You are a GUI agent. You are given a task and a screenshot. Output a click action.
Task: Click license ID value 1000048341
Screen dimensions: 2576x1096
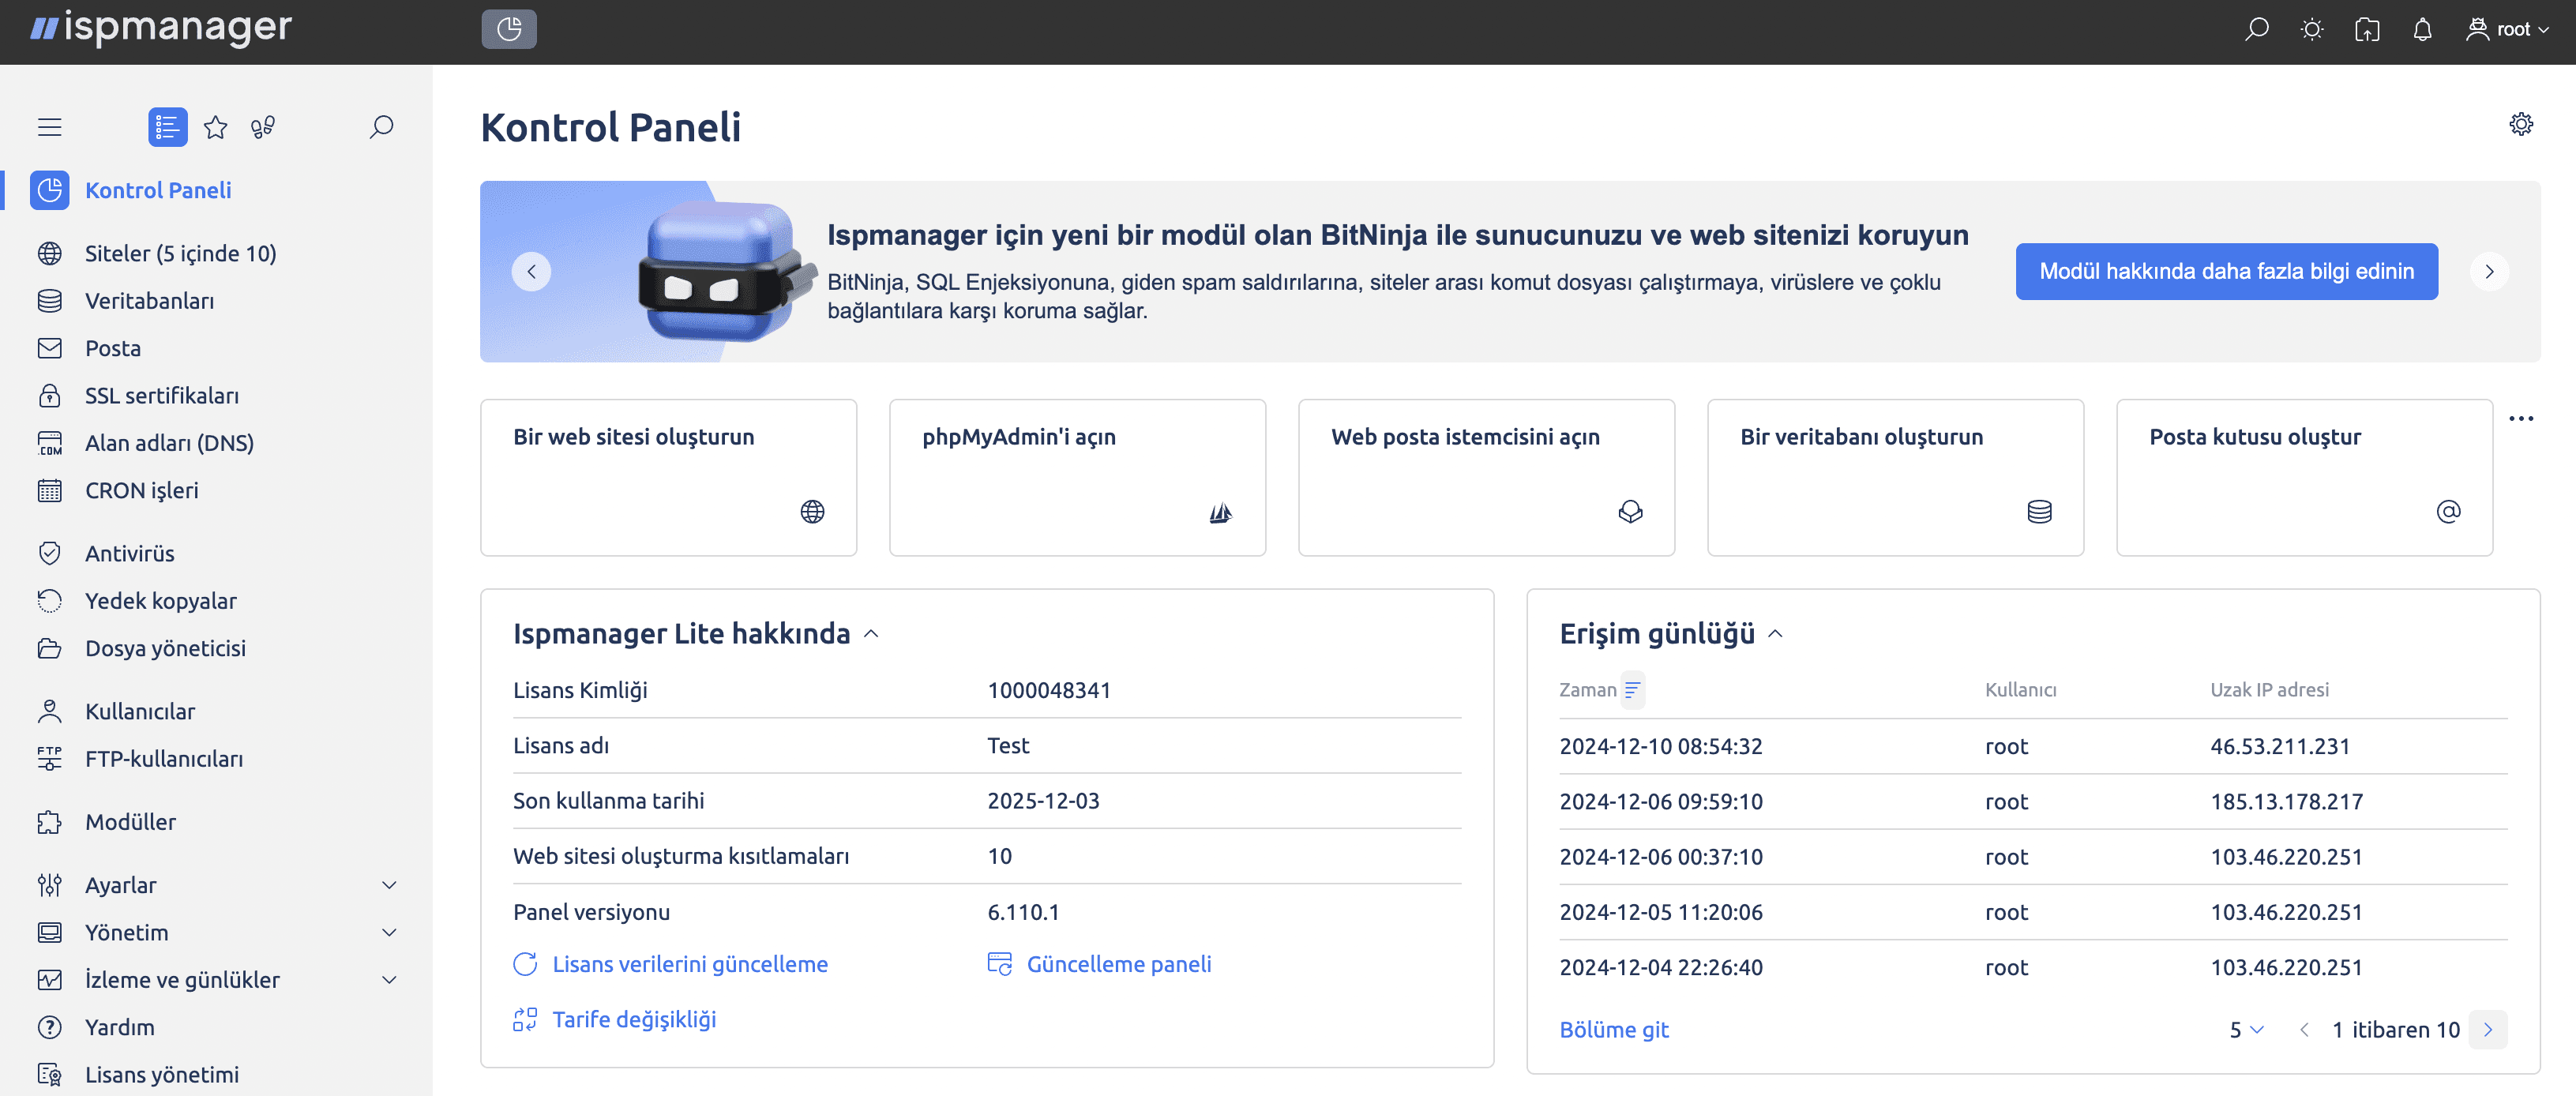pyautogui.click(x=1049, y=691)
